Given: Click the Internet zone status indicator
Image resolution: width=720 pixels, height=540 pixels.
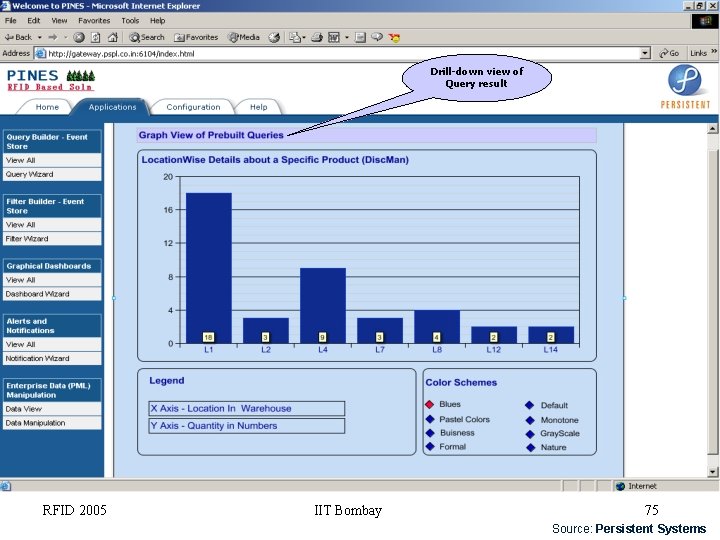Looking at the screenshot, I should pyautogui.click(x=636, y=486).
